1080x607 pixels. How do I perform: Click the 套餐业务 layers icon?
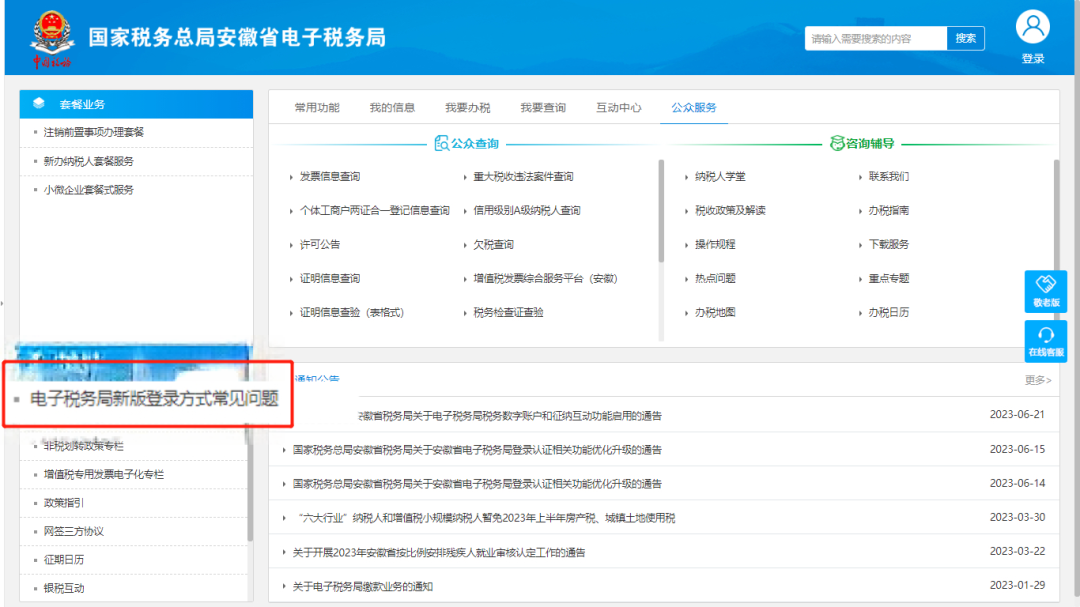[39, 103]
